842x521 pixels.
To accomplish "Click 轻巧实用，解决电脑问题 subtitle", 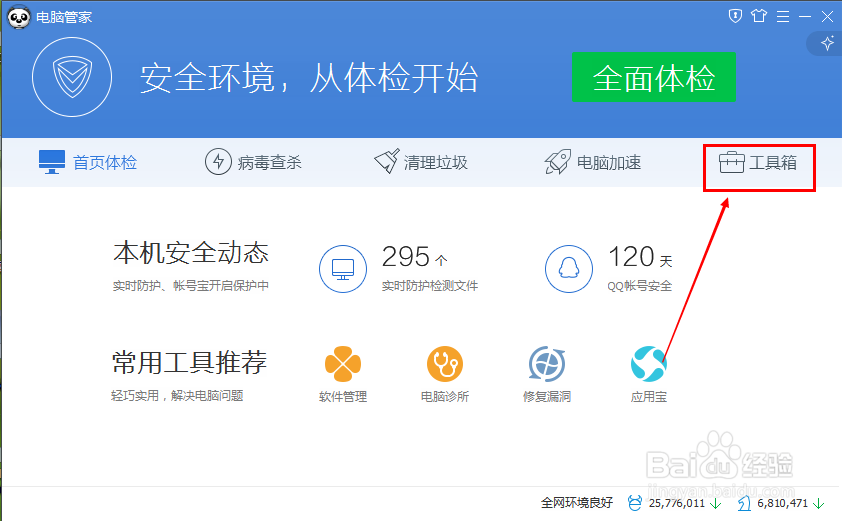I will (177, 396).
